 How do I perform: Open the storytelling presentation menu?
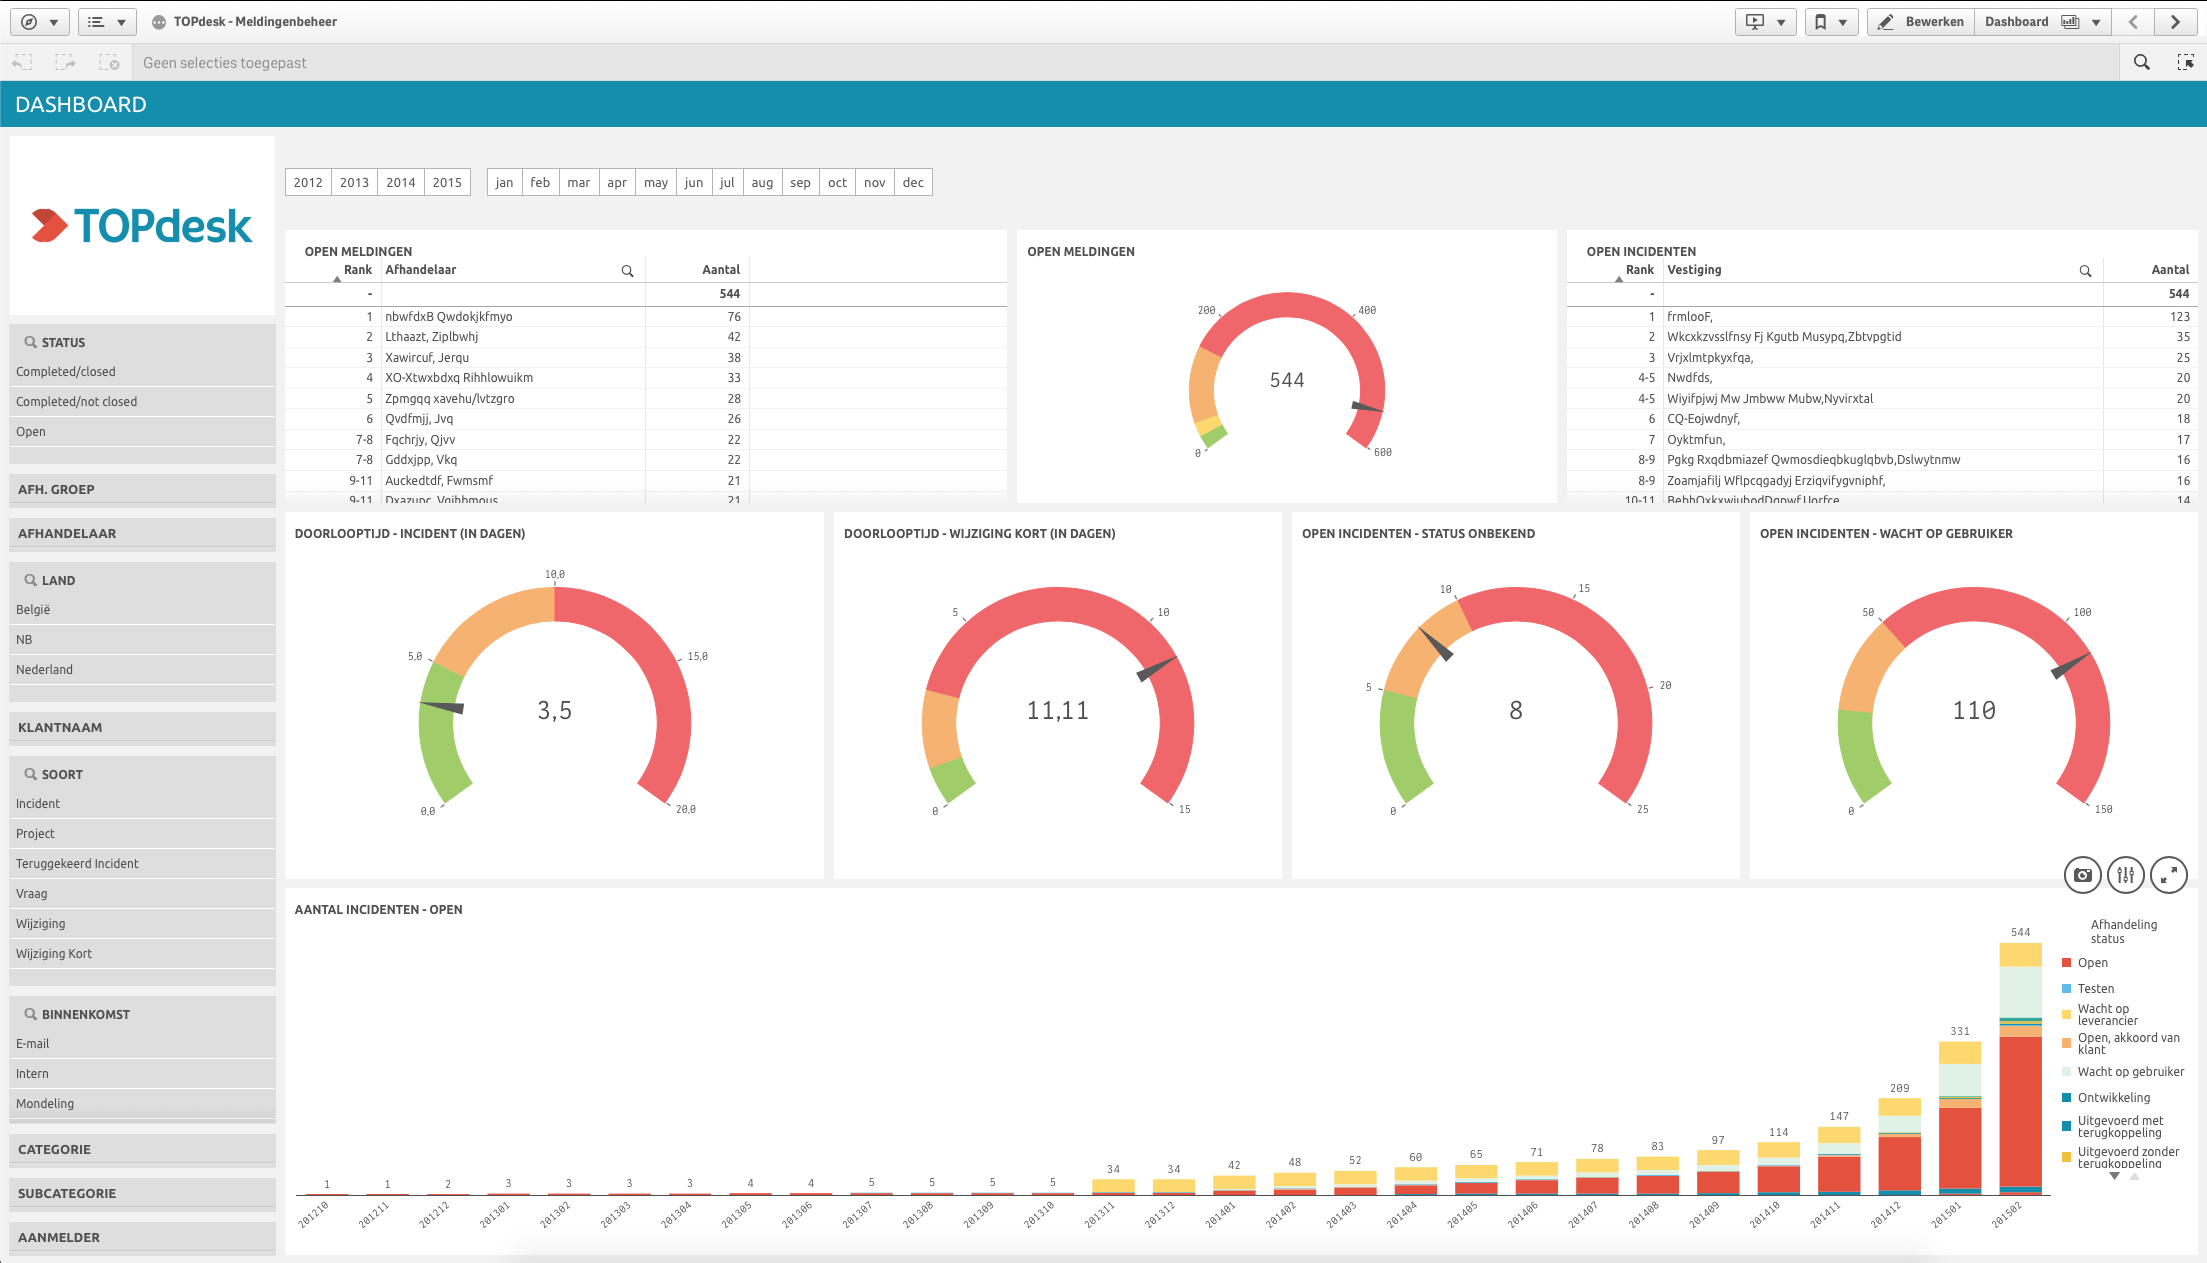tap(1765, 22)
